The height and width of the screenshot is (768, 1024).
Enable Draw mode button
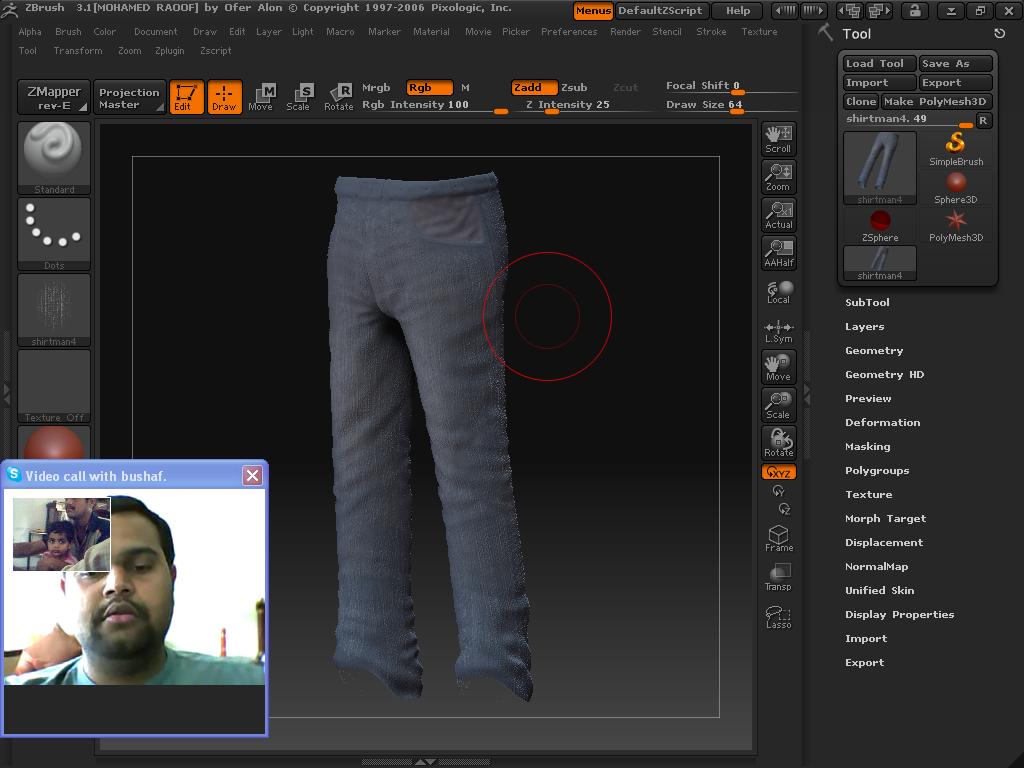225,97
